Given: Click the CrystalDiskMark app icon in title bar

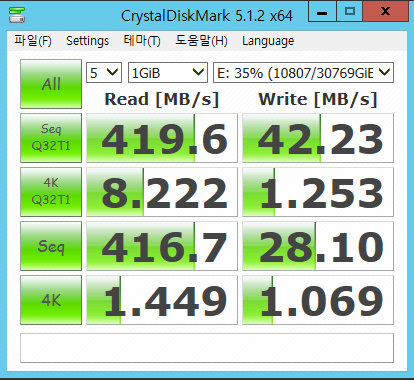Looking at the screenshot, I should [17, 15].
